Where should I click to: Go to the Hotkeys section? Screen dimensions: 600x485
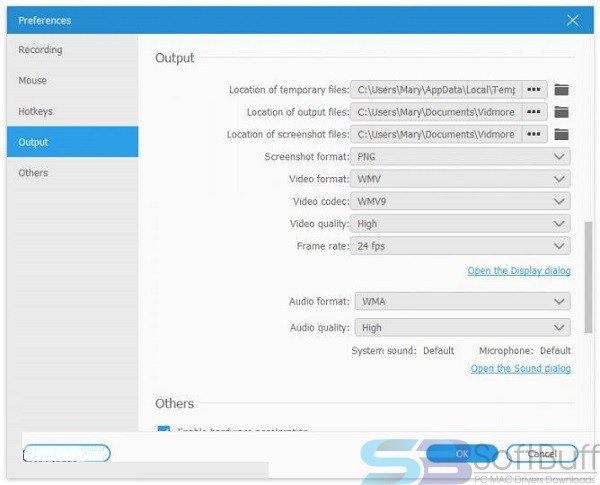point(72,111)
